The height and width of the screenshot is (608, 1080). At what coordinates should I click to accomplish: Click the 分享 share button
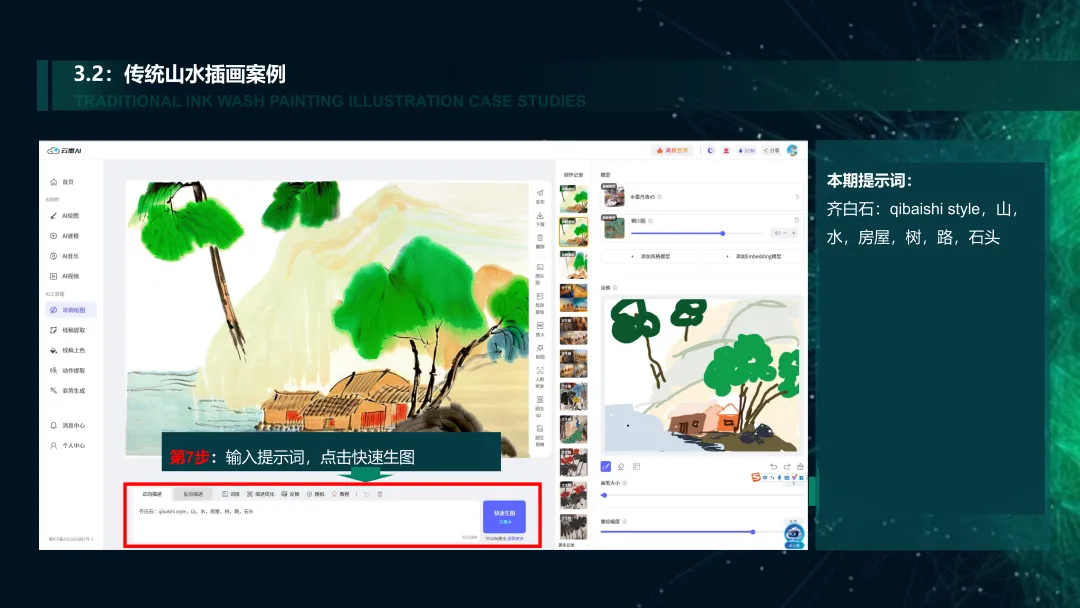click(x=771, y=150)
